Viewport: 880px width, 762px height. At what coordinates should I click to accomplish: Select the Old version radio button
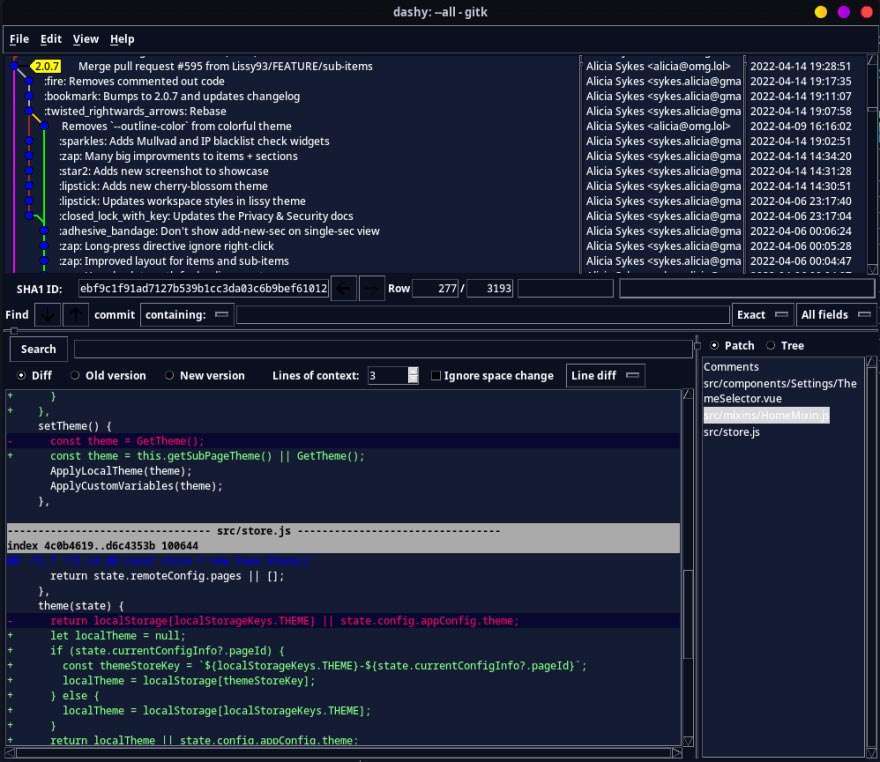tap(76, 376)
